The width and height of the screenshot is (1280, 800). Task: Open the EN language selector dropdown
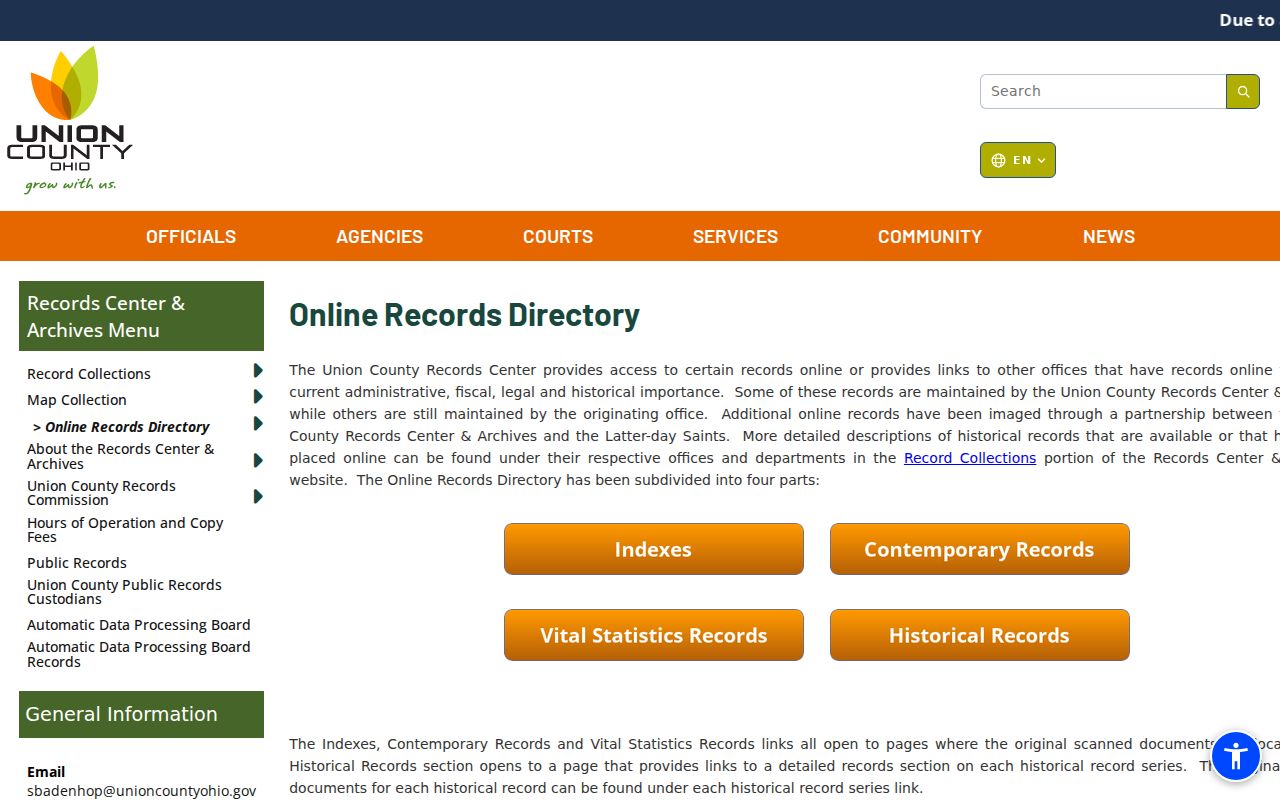1018,160
